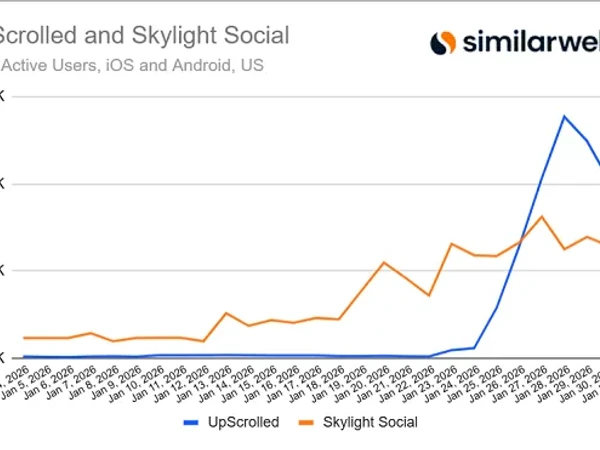Click the peak of the blue UpScrolled line

[x=565, y=116]
